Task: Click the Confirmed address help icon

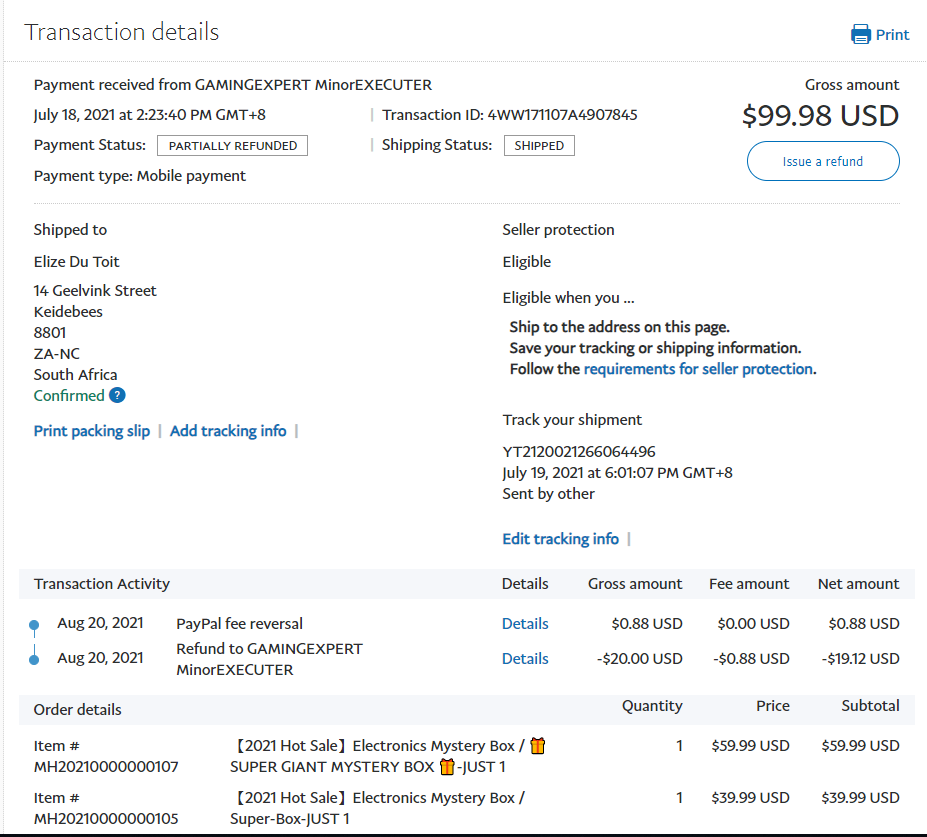Action: tap(117, 395)
